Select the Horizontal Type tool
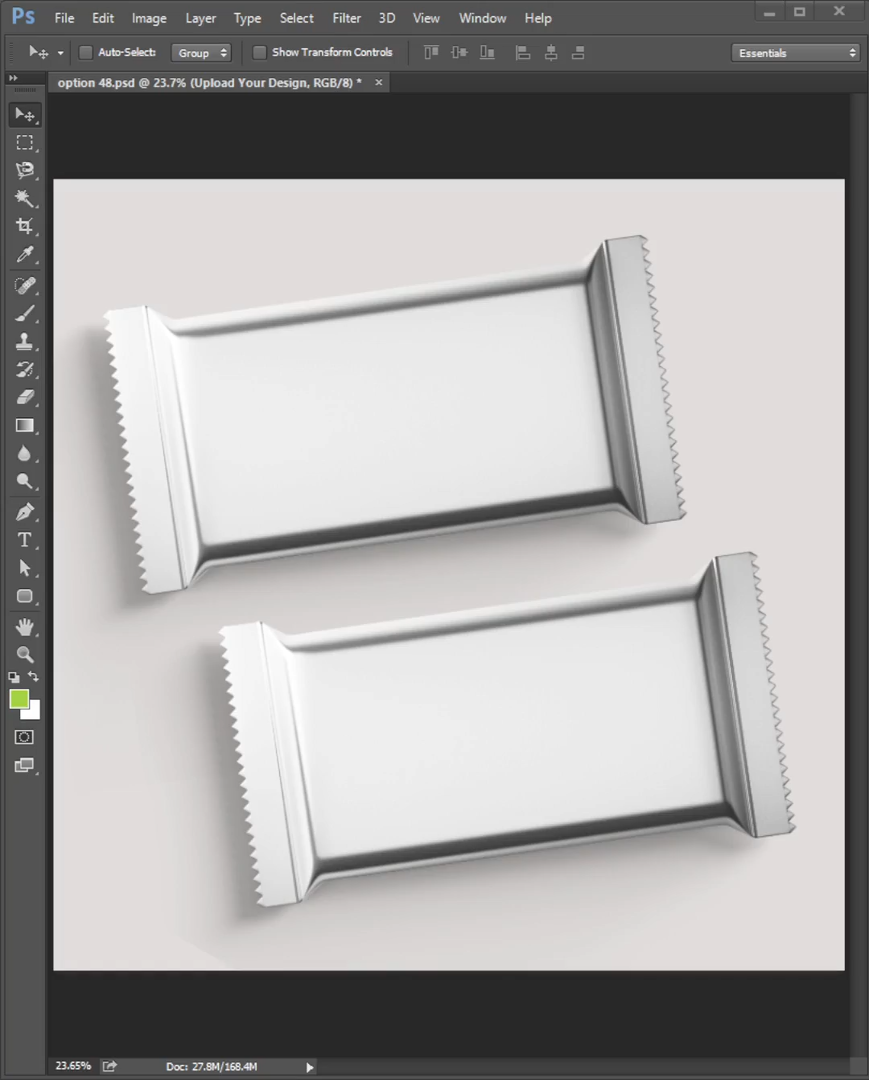This screenshot has width=869, height=1080. coord(25,540)
